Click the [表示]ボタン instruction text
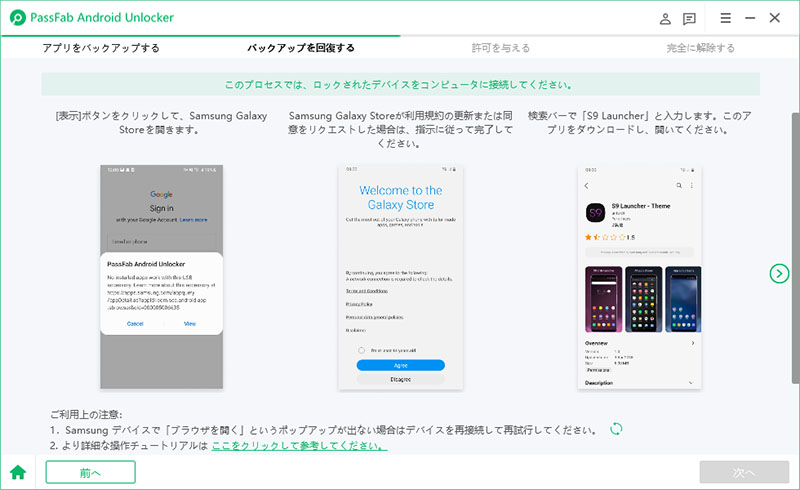The width and height of the screenshot is (800, 490). [161, 122]
